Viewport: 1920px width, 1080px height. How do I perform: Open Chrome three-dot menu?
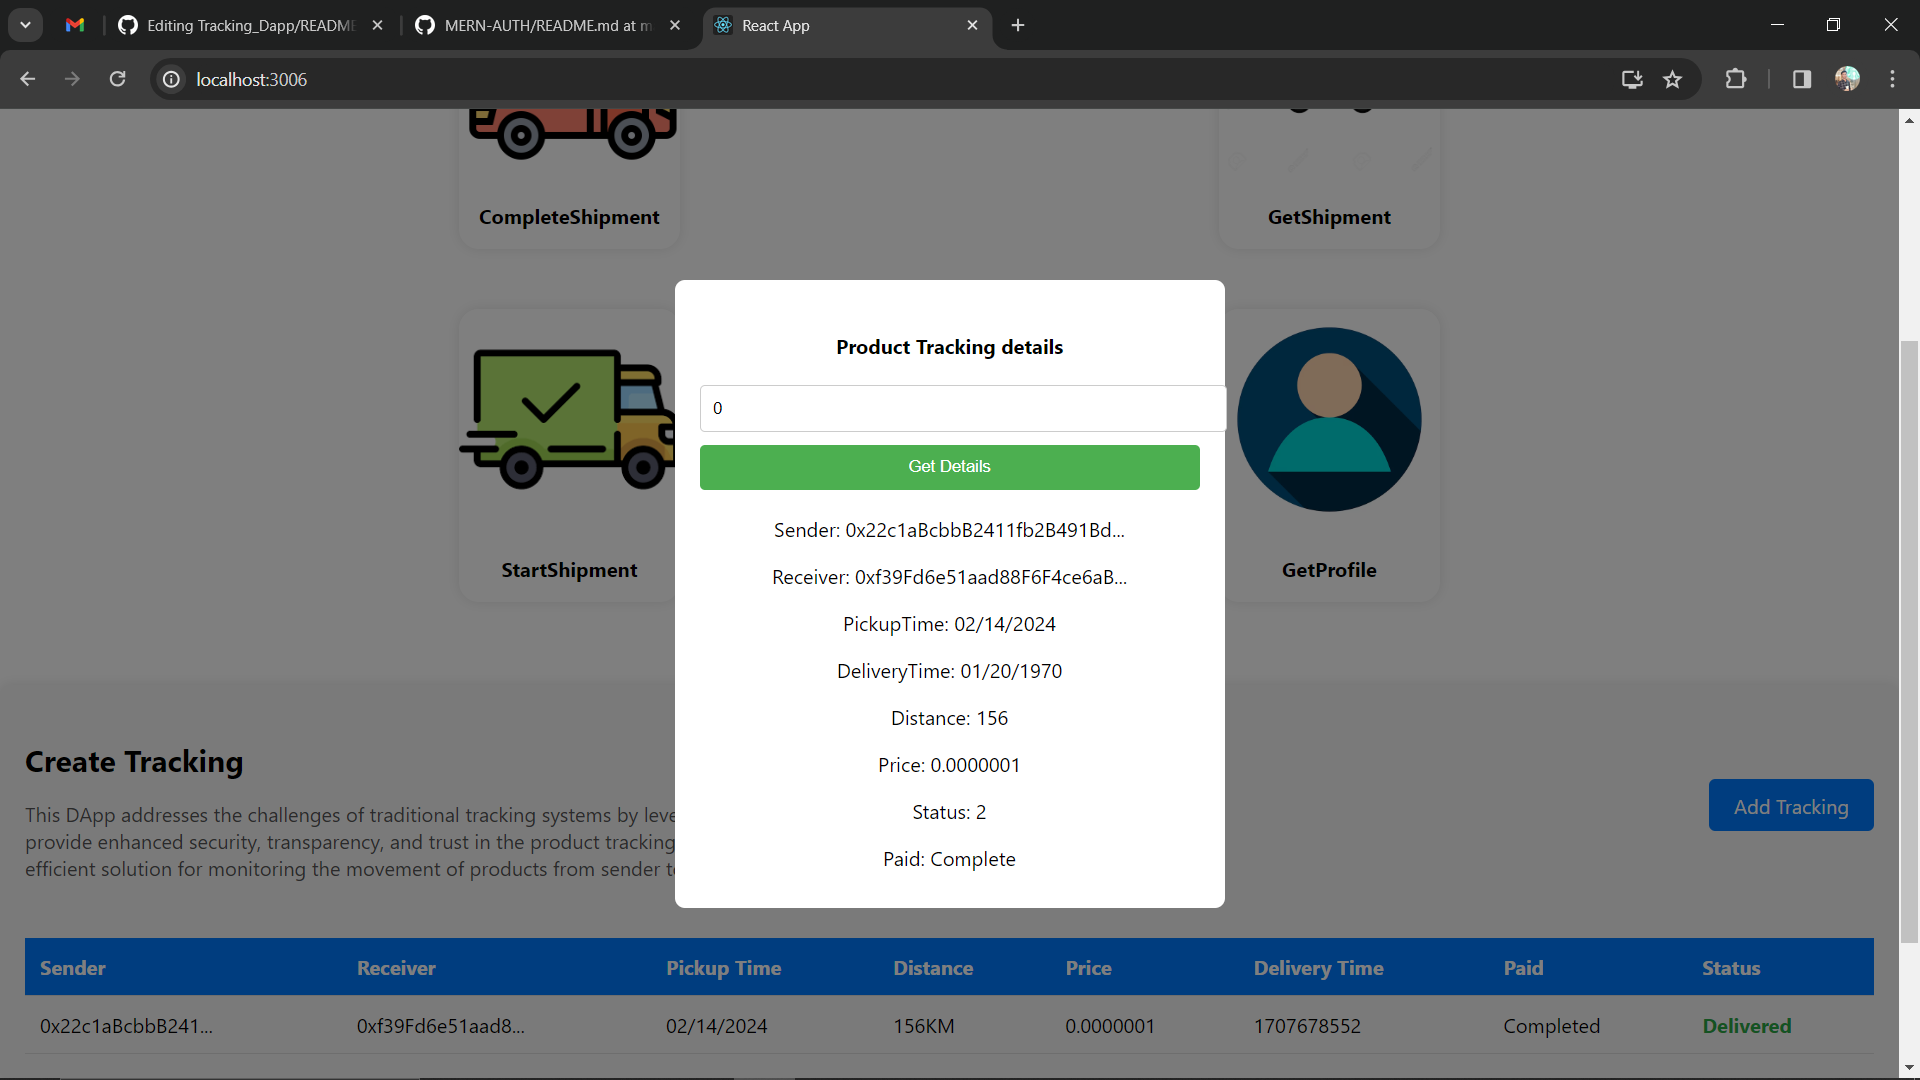pyautogui.click(x=1892, y=80)
